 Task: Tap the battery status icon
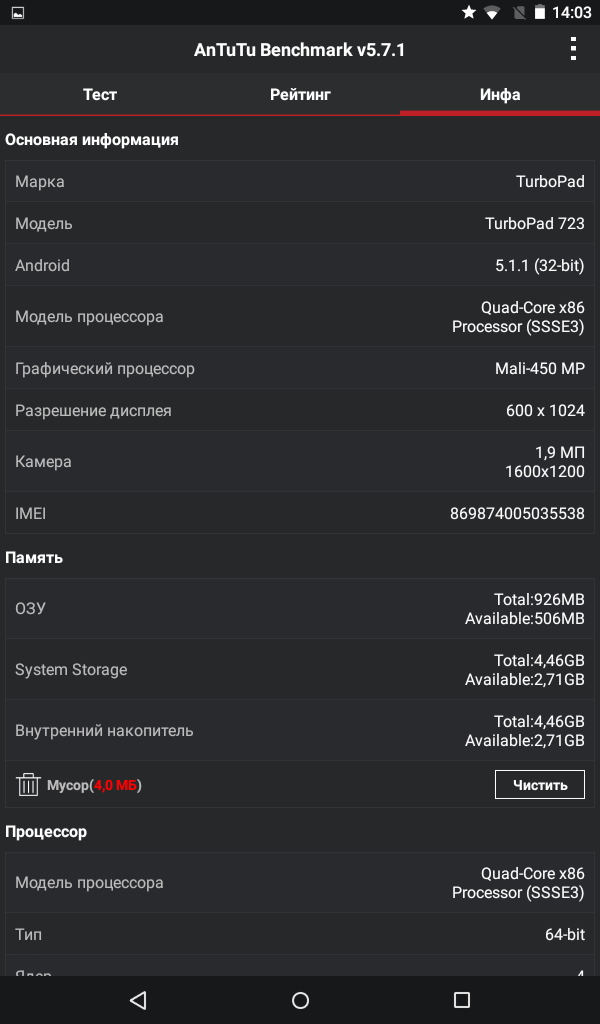(x=540, y=13)
